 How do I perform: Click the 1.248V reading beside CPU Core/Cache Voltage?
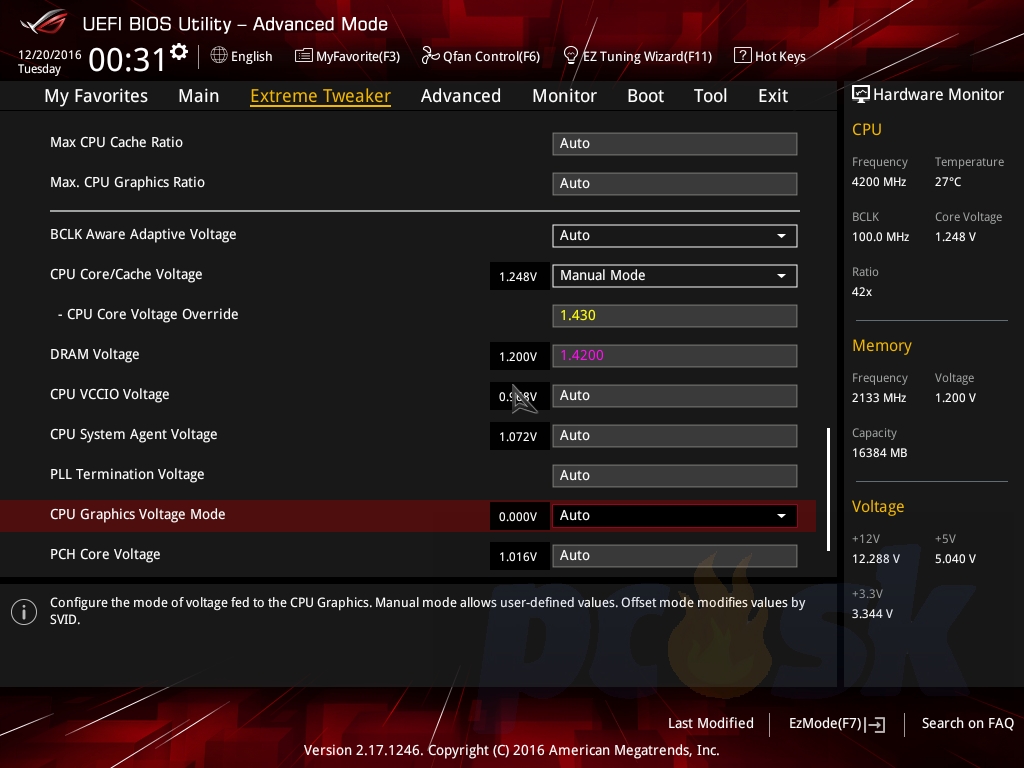519,276
